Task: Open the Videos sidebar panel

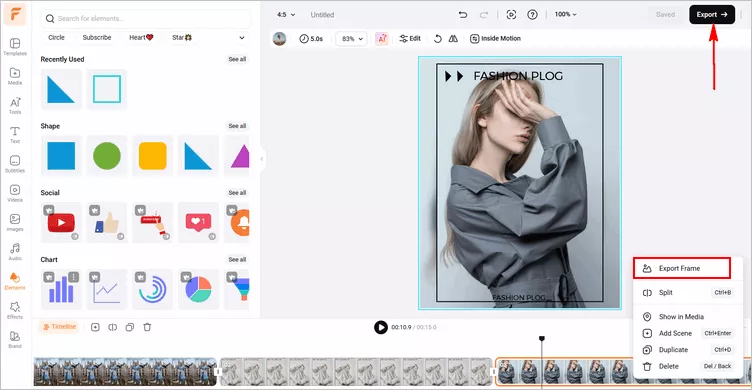Action: [15, 193]
